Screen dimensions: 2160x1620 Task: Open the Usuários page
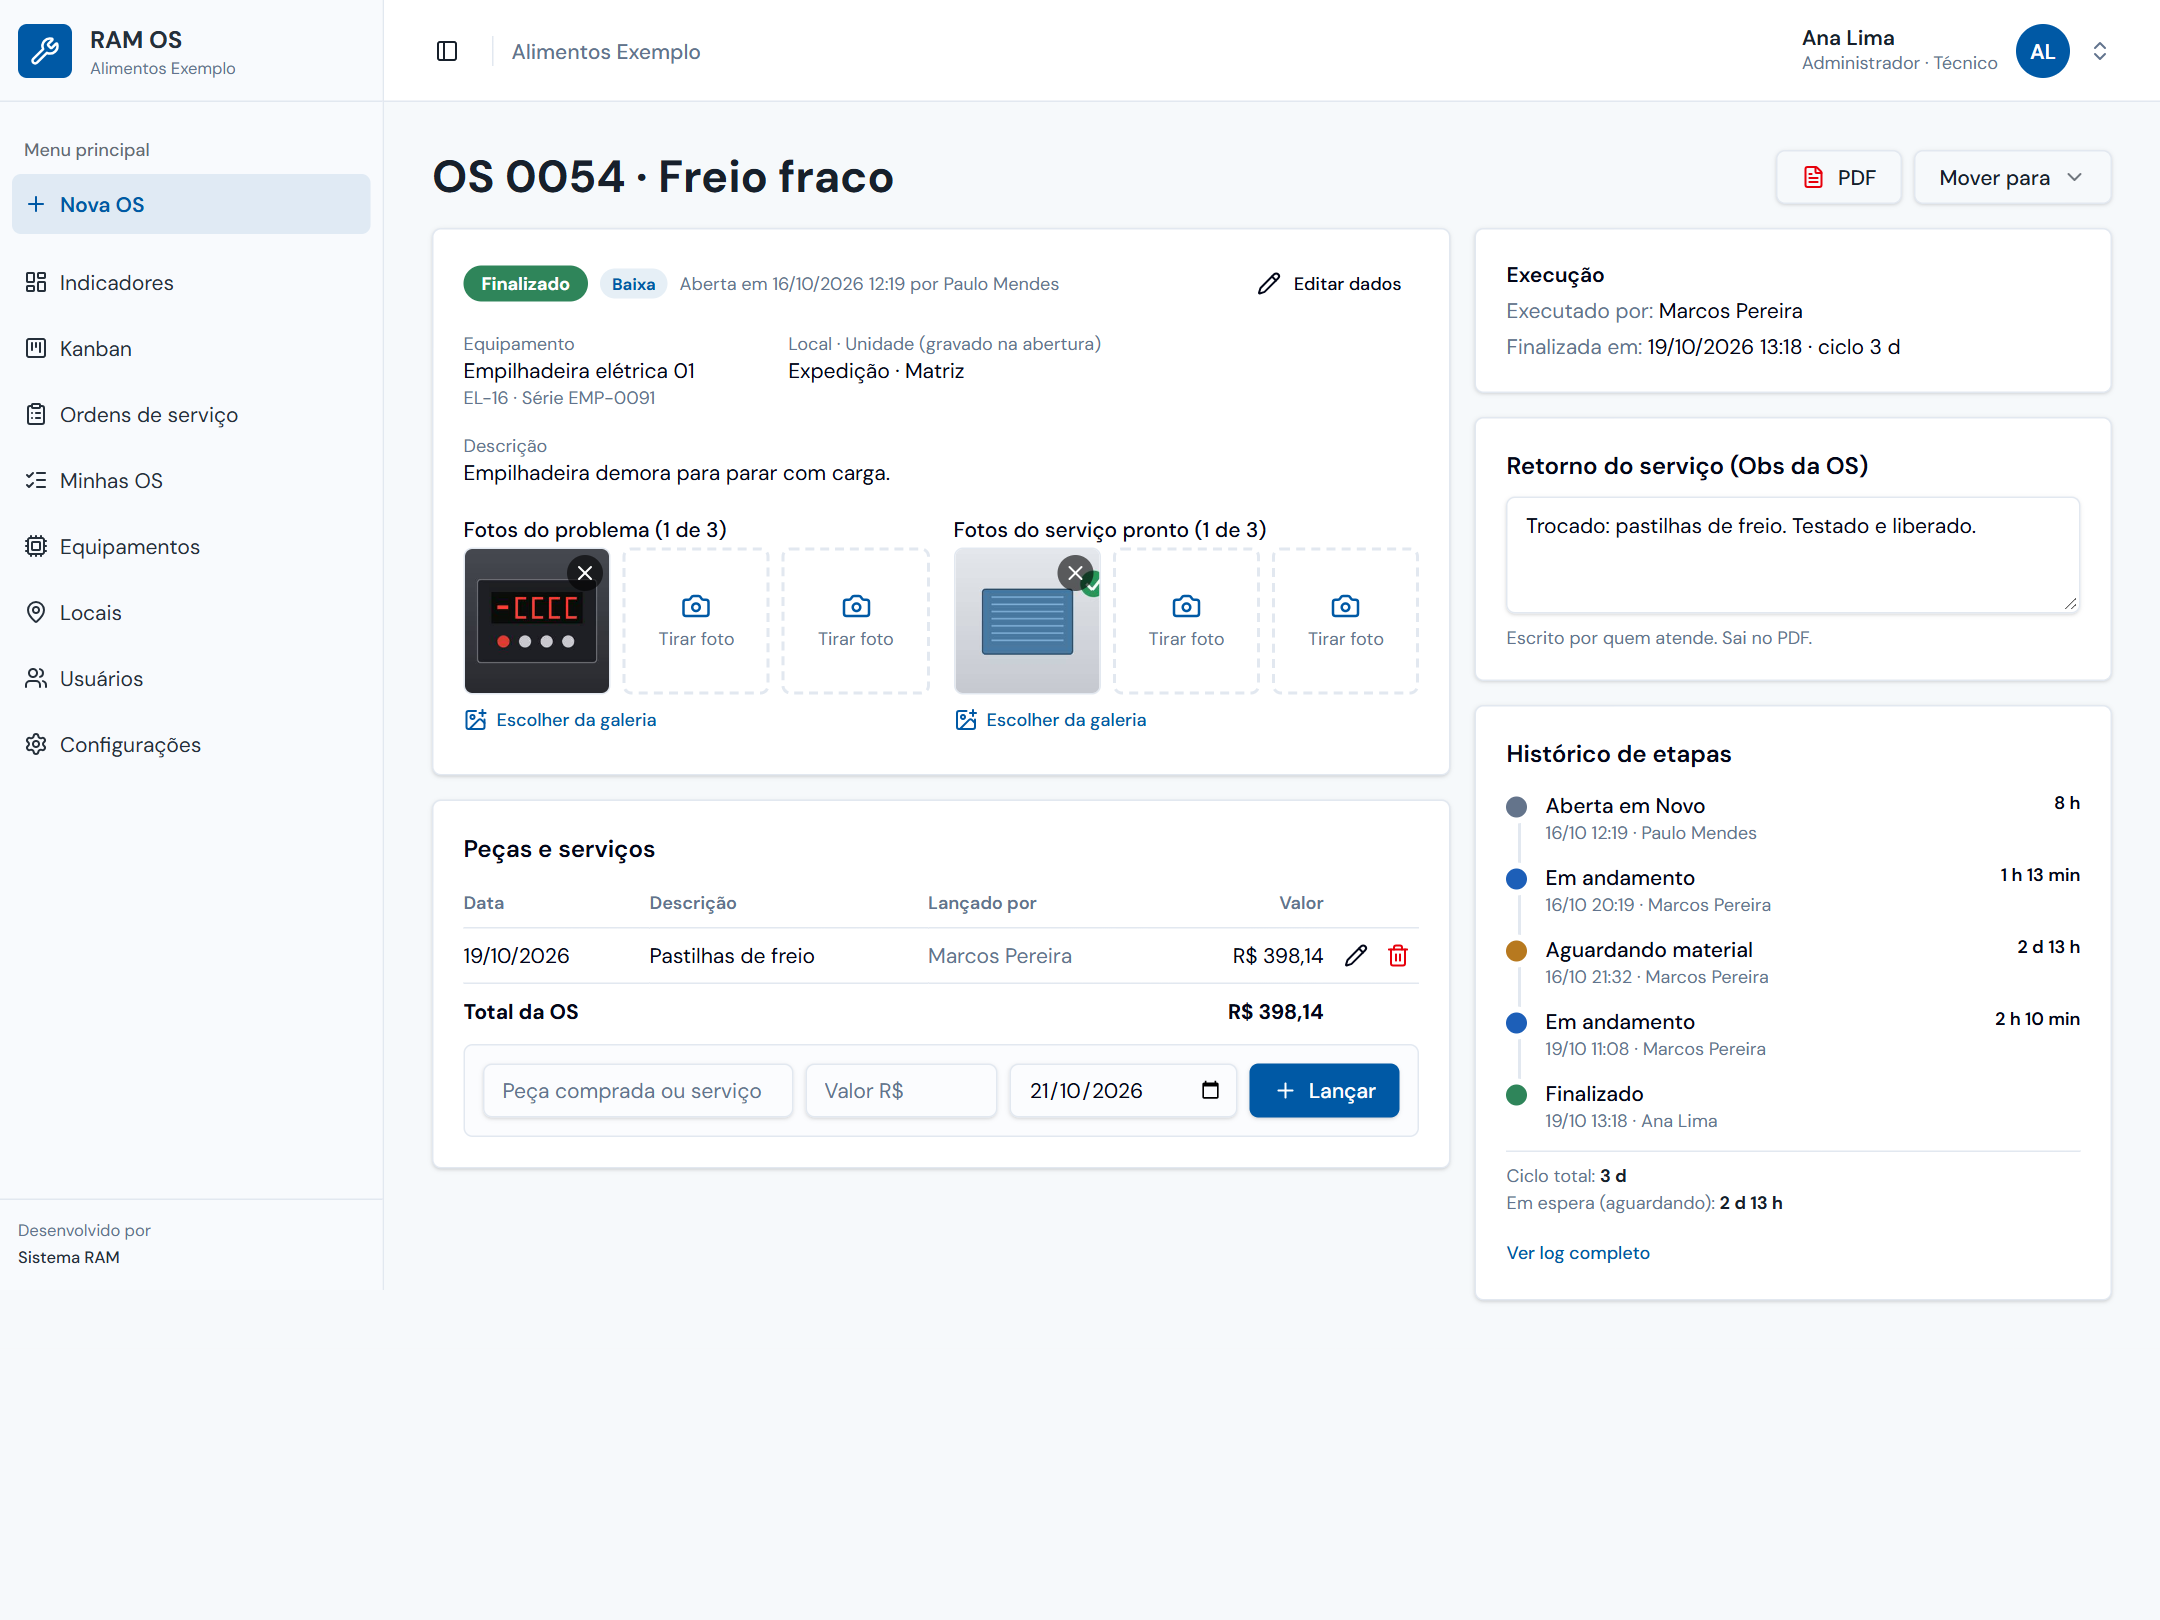pos(191,679)
